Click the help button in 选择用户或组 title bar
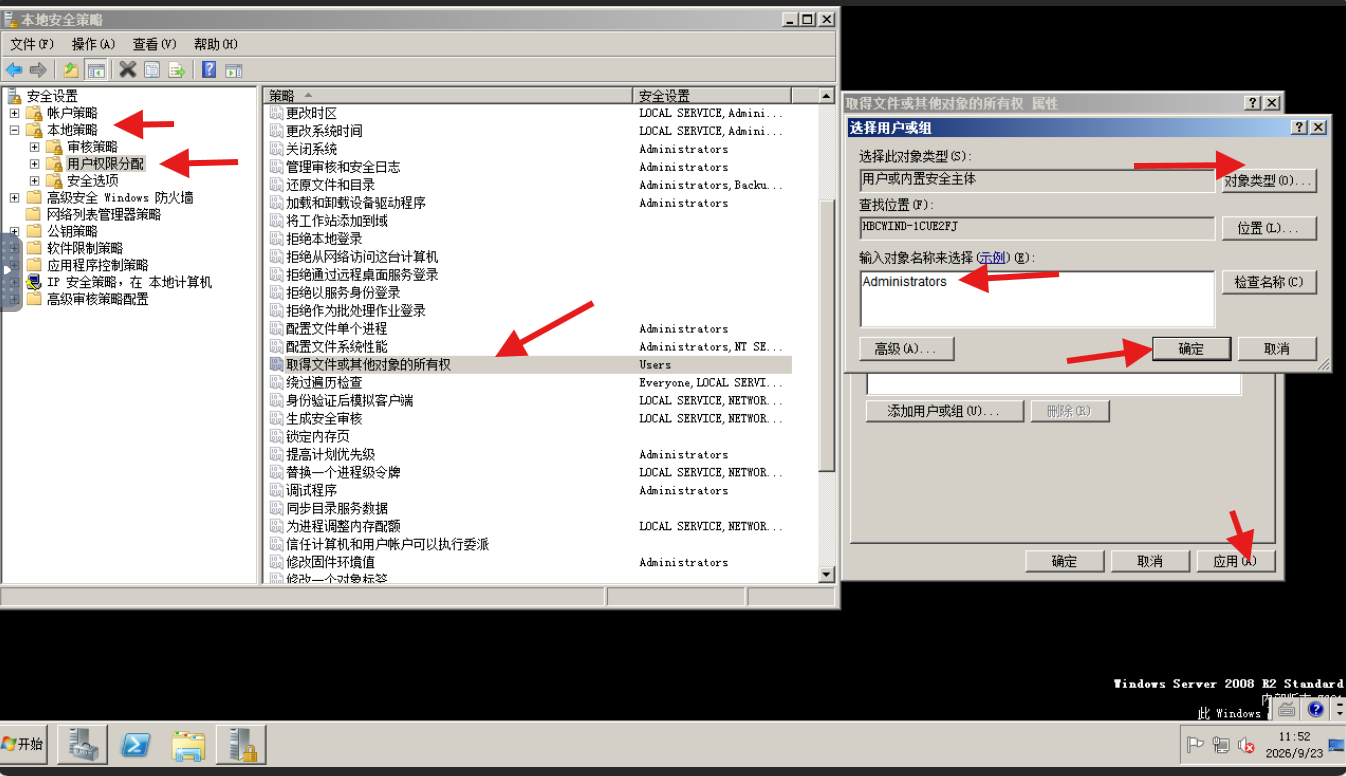Image resolution: width=1346 pixels, height=776 pixels. click(1298, 128)
